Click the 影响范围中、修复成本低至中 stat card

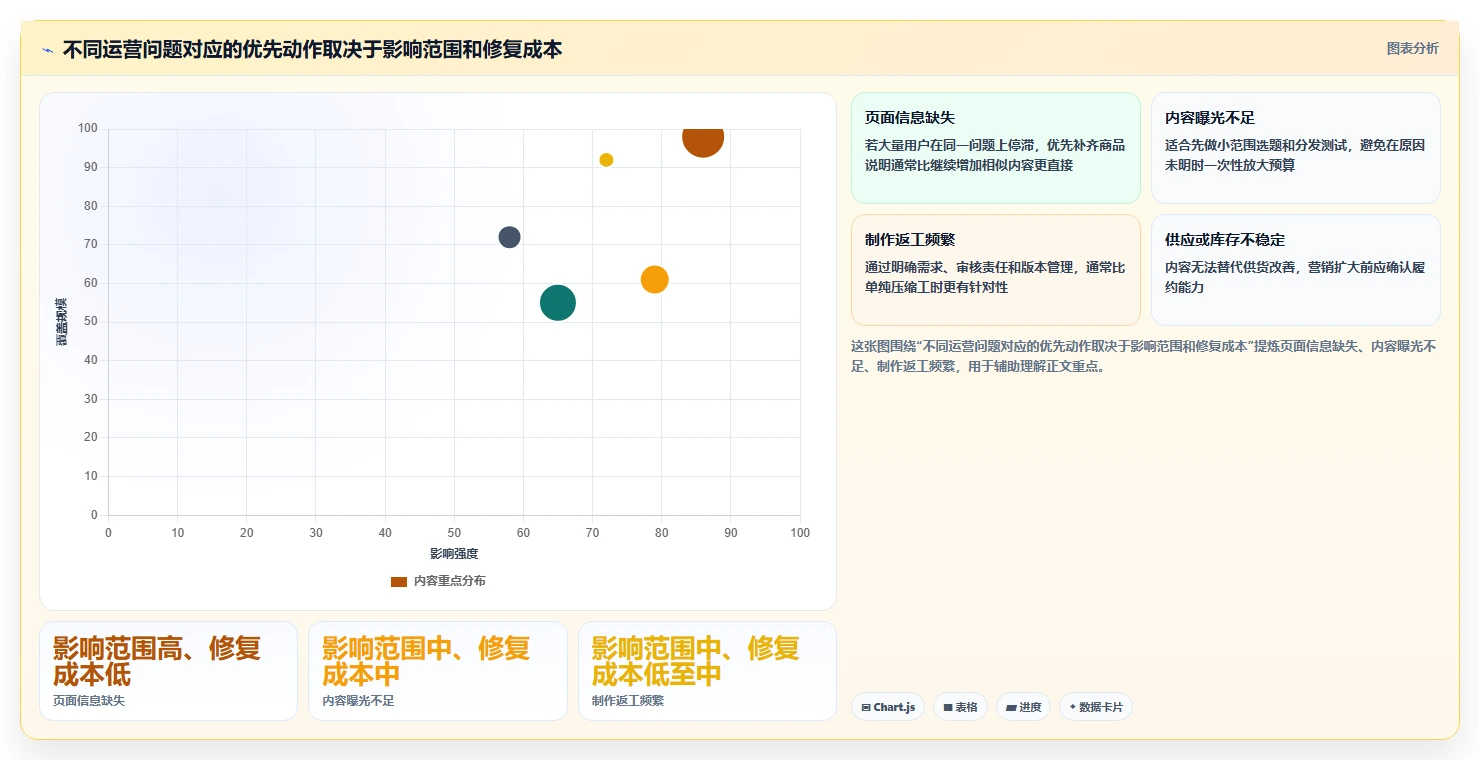pyautogui.click(x=707, y=671)
